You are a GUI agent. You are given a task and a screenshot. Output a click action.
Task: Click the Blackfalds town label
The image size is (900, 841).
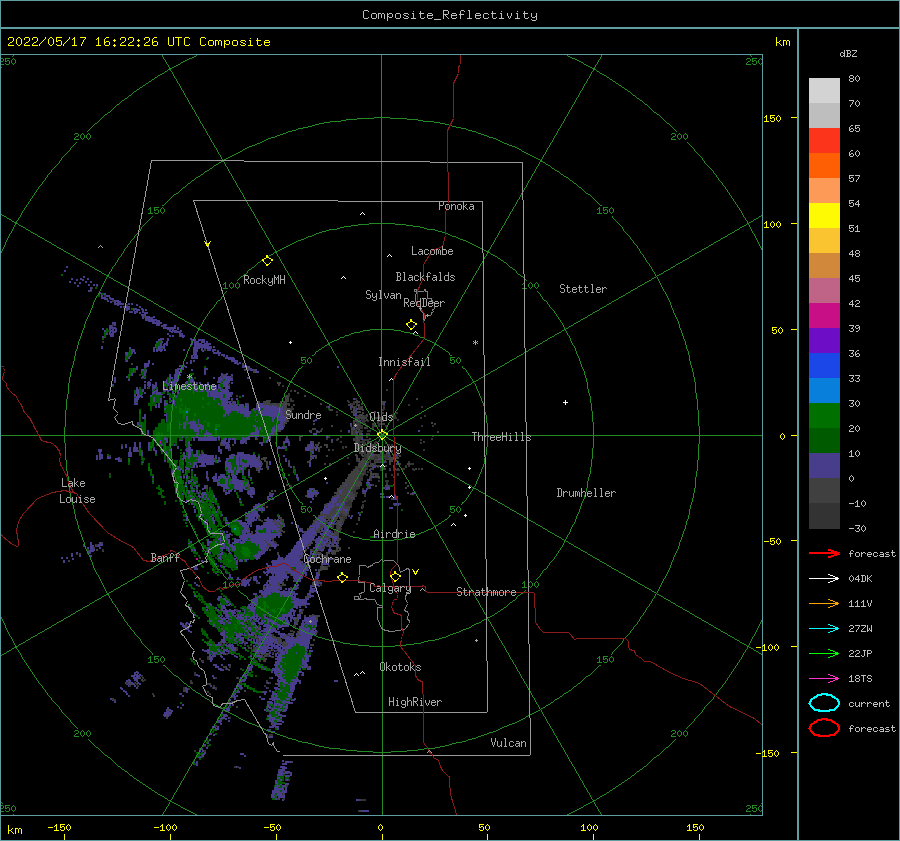tap(425, 277)
